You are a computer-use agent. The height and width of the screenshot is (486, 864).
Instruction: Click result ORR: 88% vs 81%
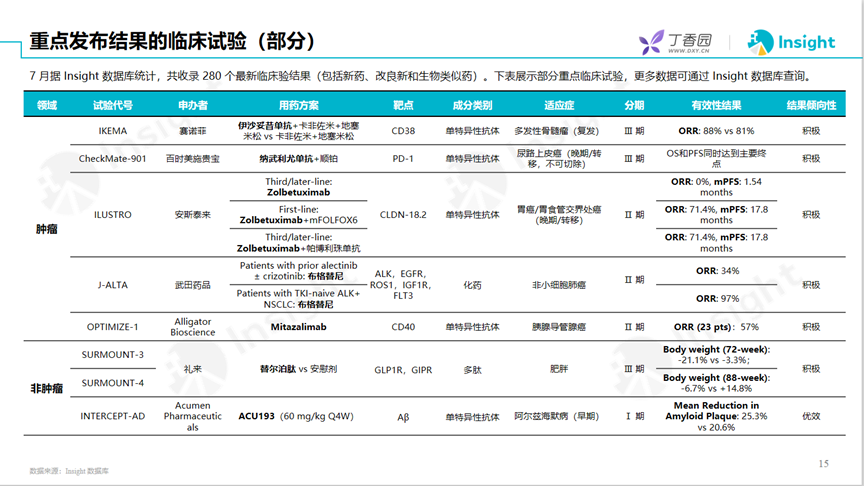click(716, 131)
